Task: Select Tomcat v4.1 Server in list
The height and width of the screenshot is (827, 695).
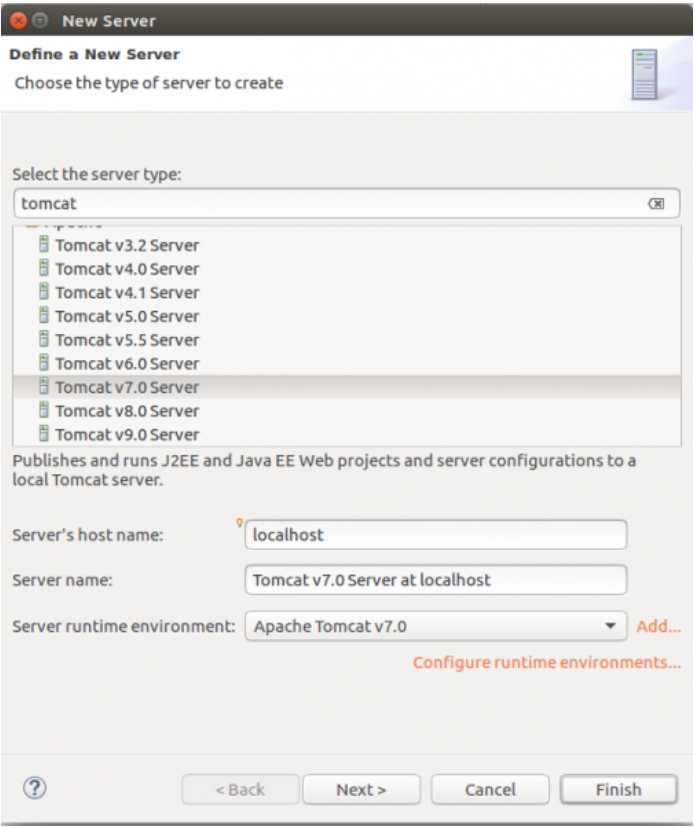Action: pos(127,292)
